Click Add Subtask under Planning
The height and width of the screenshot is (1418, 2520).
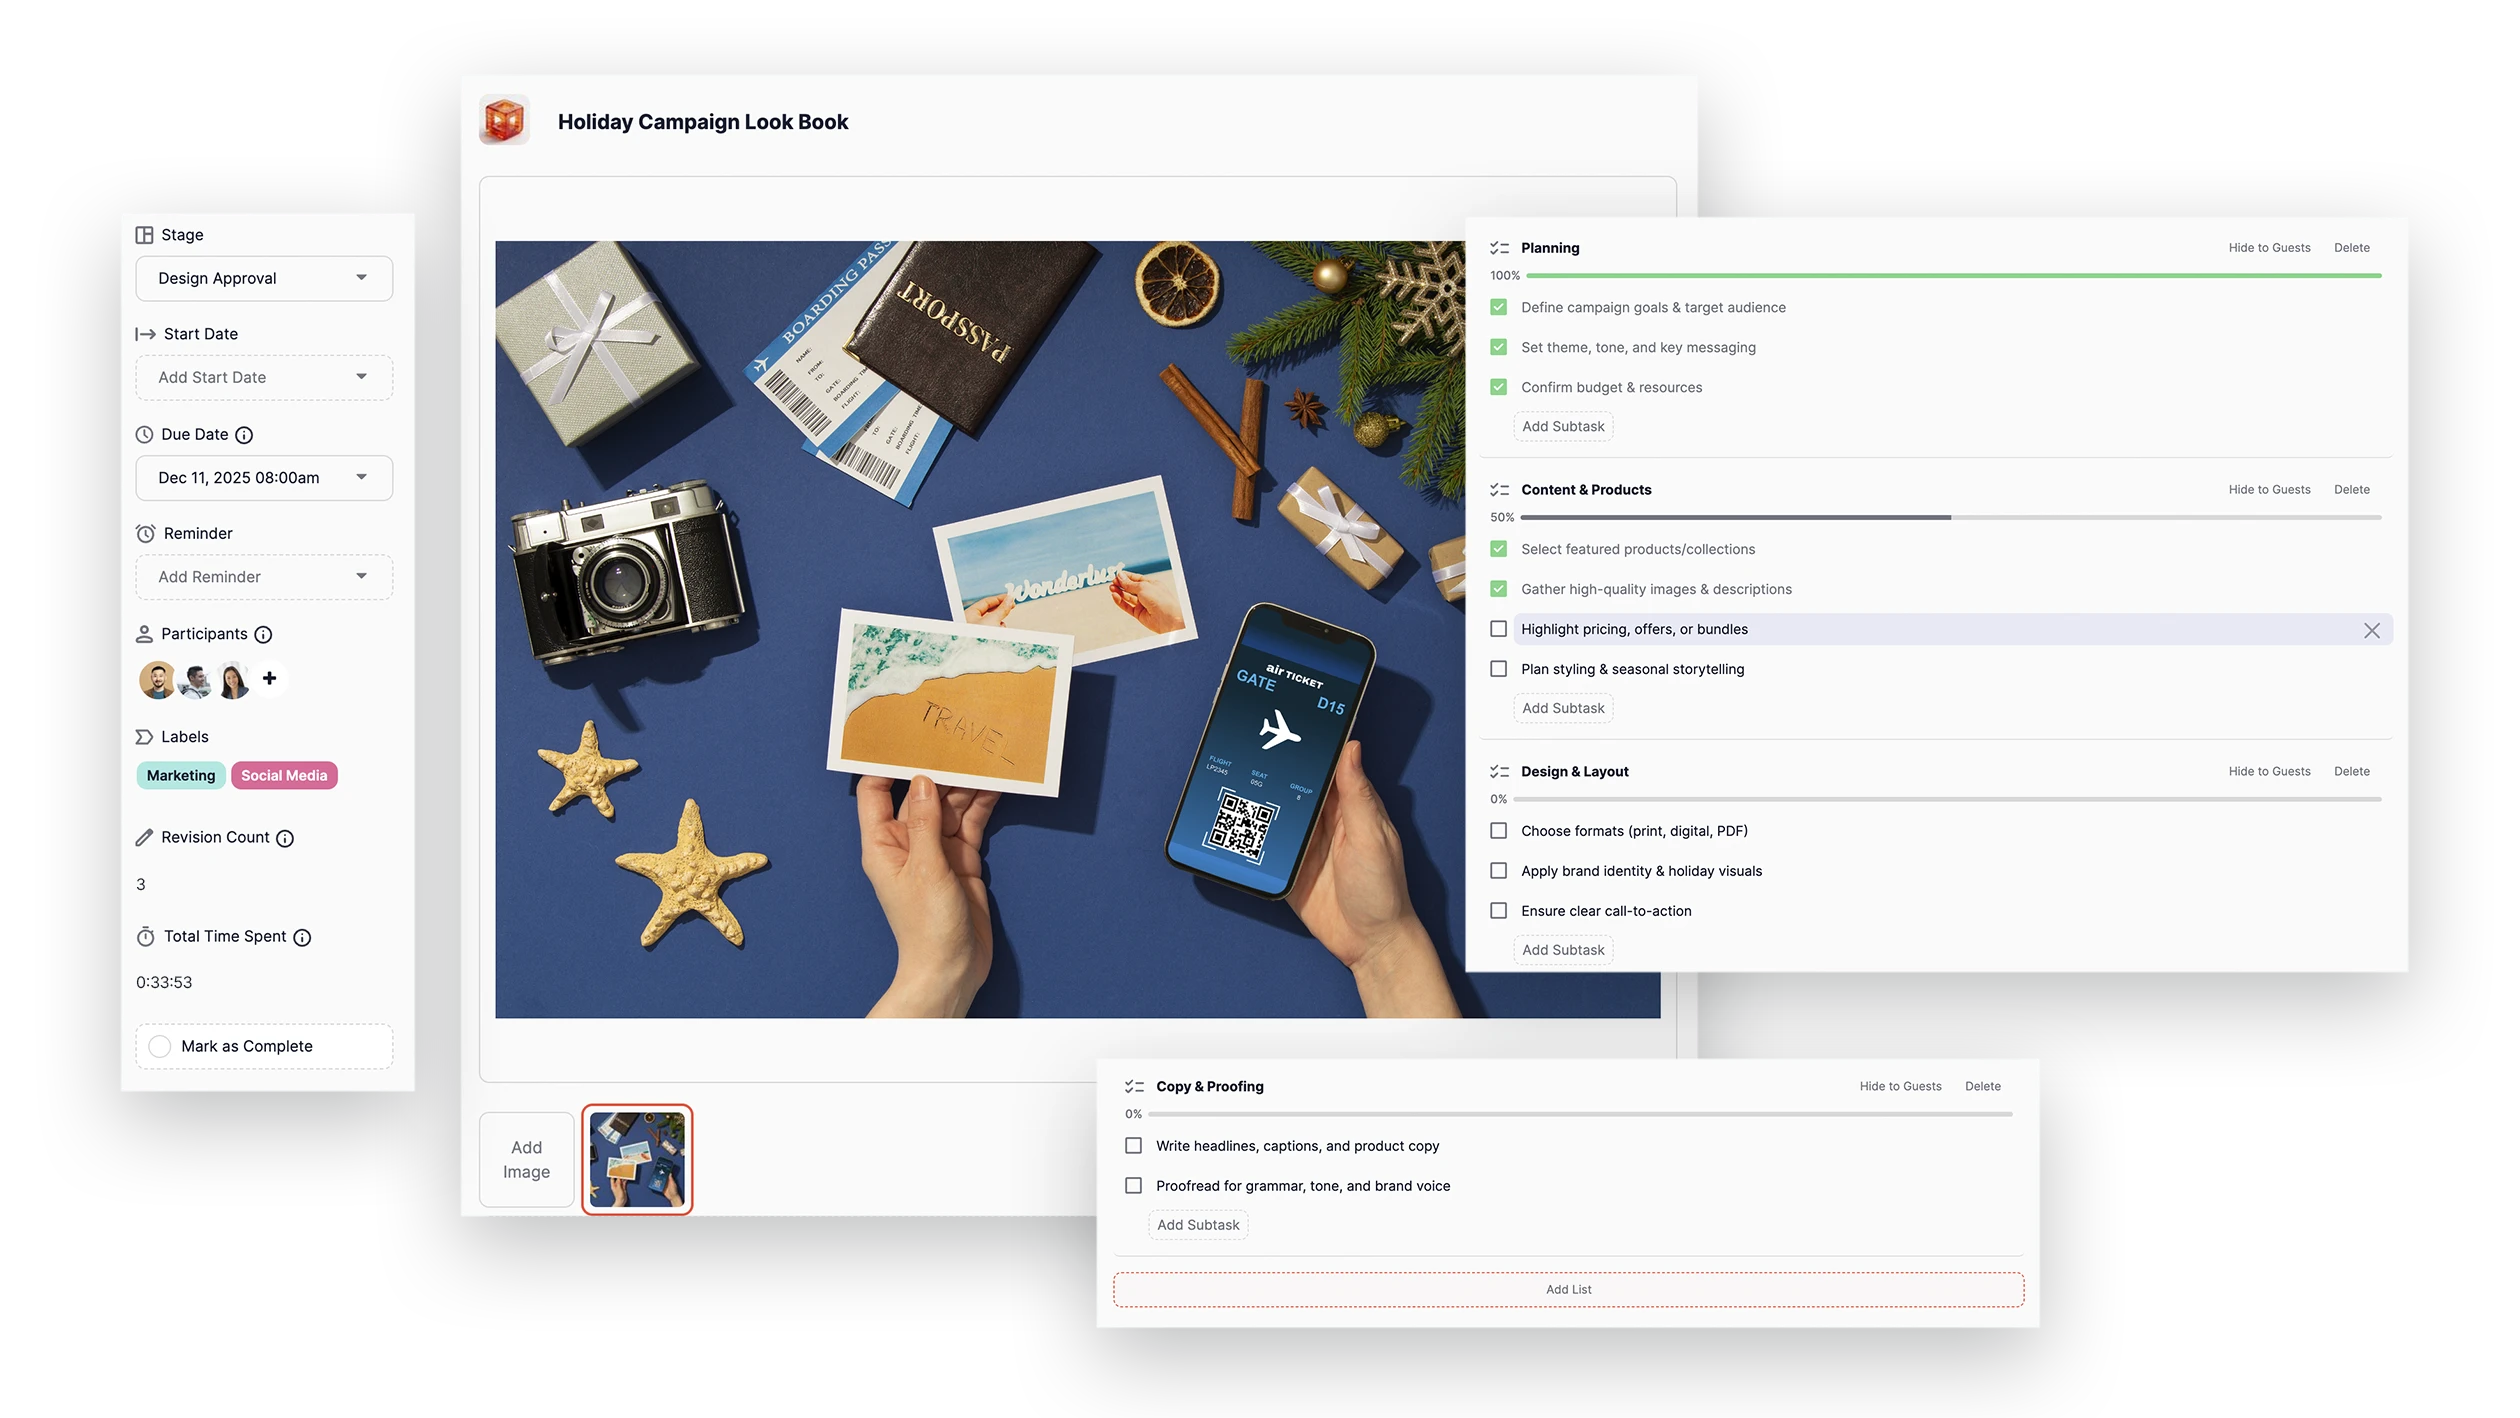click(1563, 426)
